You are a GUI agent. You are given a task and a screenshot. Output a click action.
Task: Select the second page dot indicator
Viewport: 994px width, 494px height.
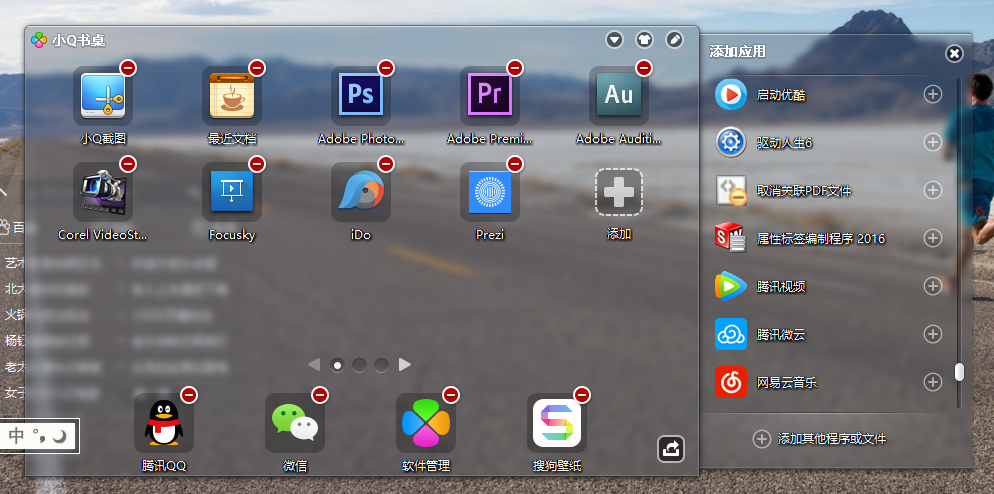[x=359, y=365]
